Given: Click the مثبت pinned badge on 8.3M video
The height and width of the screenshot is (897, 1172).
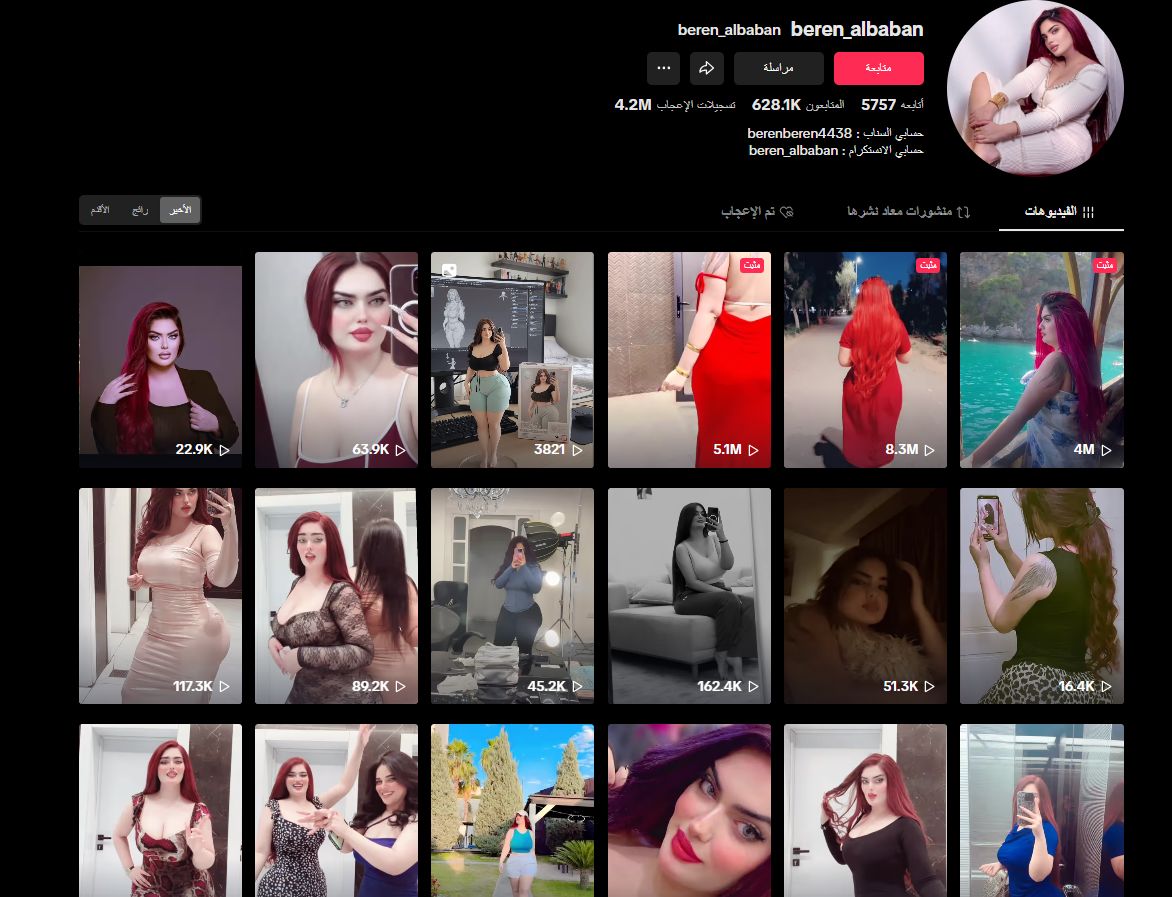Looking at the screenshot, I should pos(928,265).
